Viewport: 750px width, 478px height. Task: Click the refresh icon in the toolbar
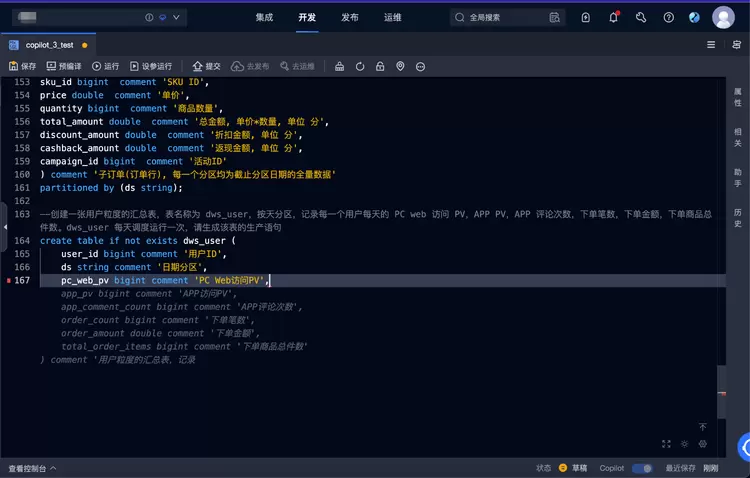(x=360, y=66)
